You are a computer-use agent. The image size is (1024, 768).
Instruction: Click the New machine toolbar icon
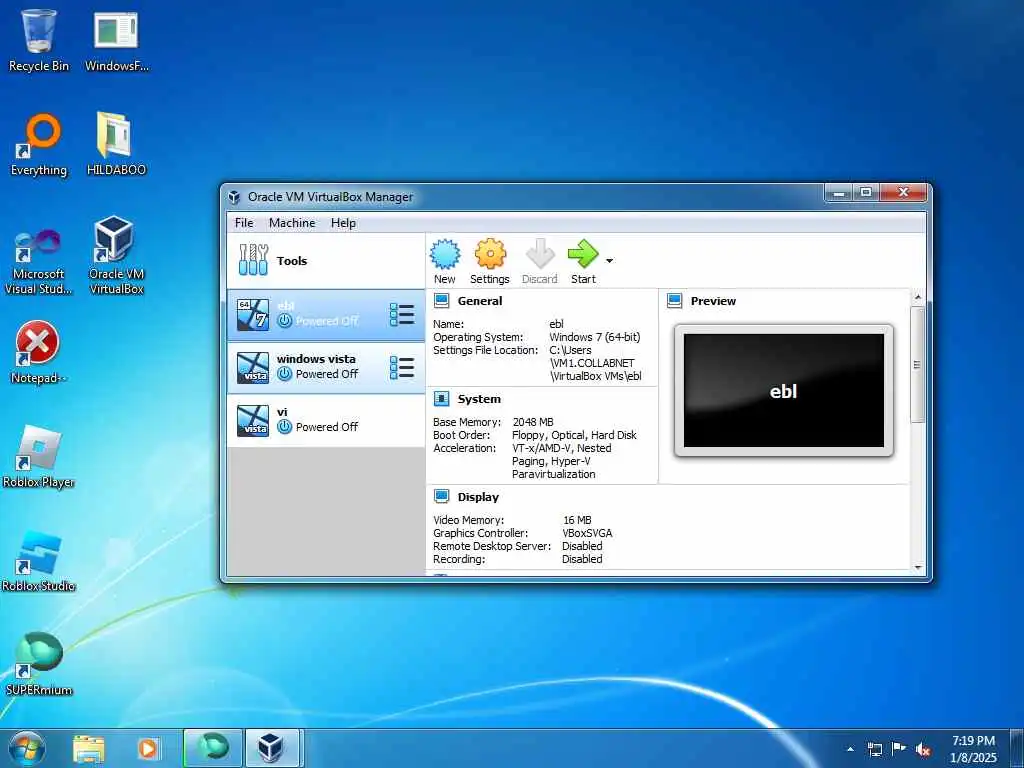tap(445, 261)
